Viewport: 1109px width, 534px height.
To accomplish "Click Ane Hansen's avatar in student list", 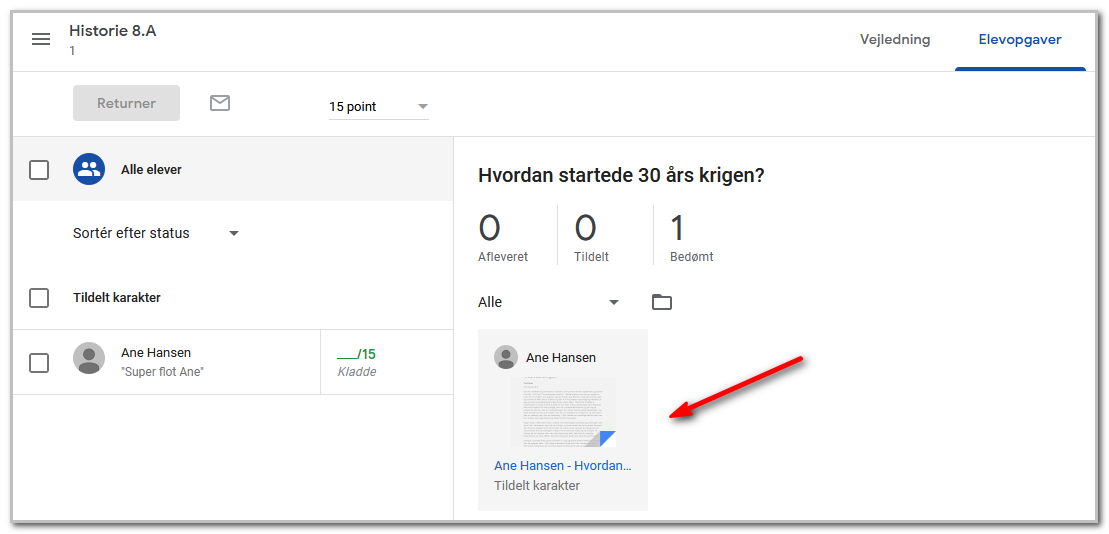I will 89,358.
